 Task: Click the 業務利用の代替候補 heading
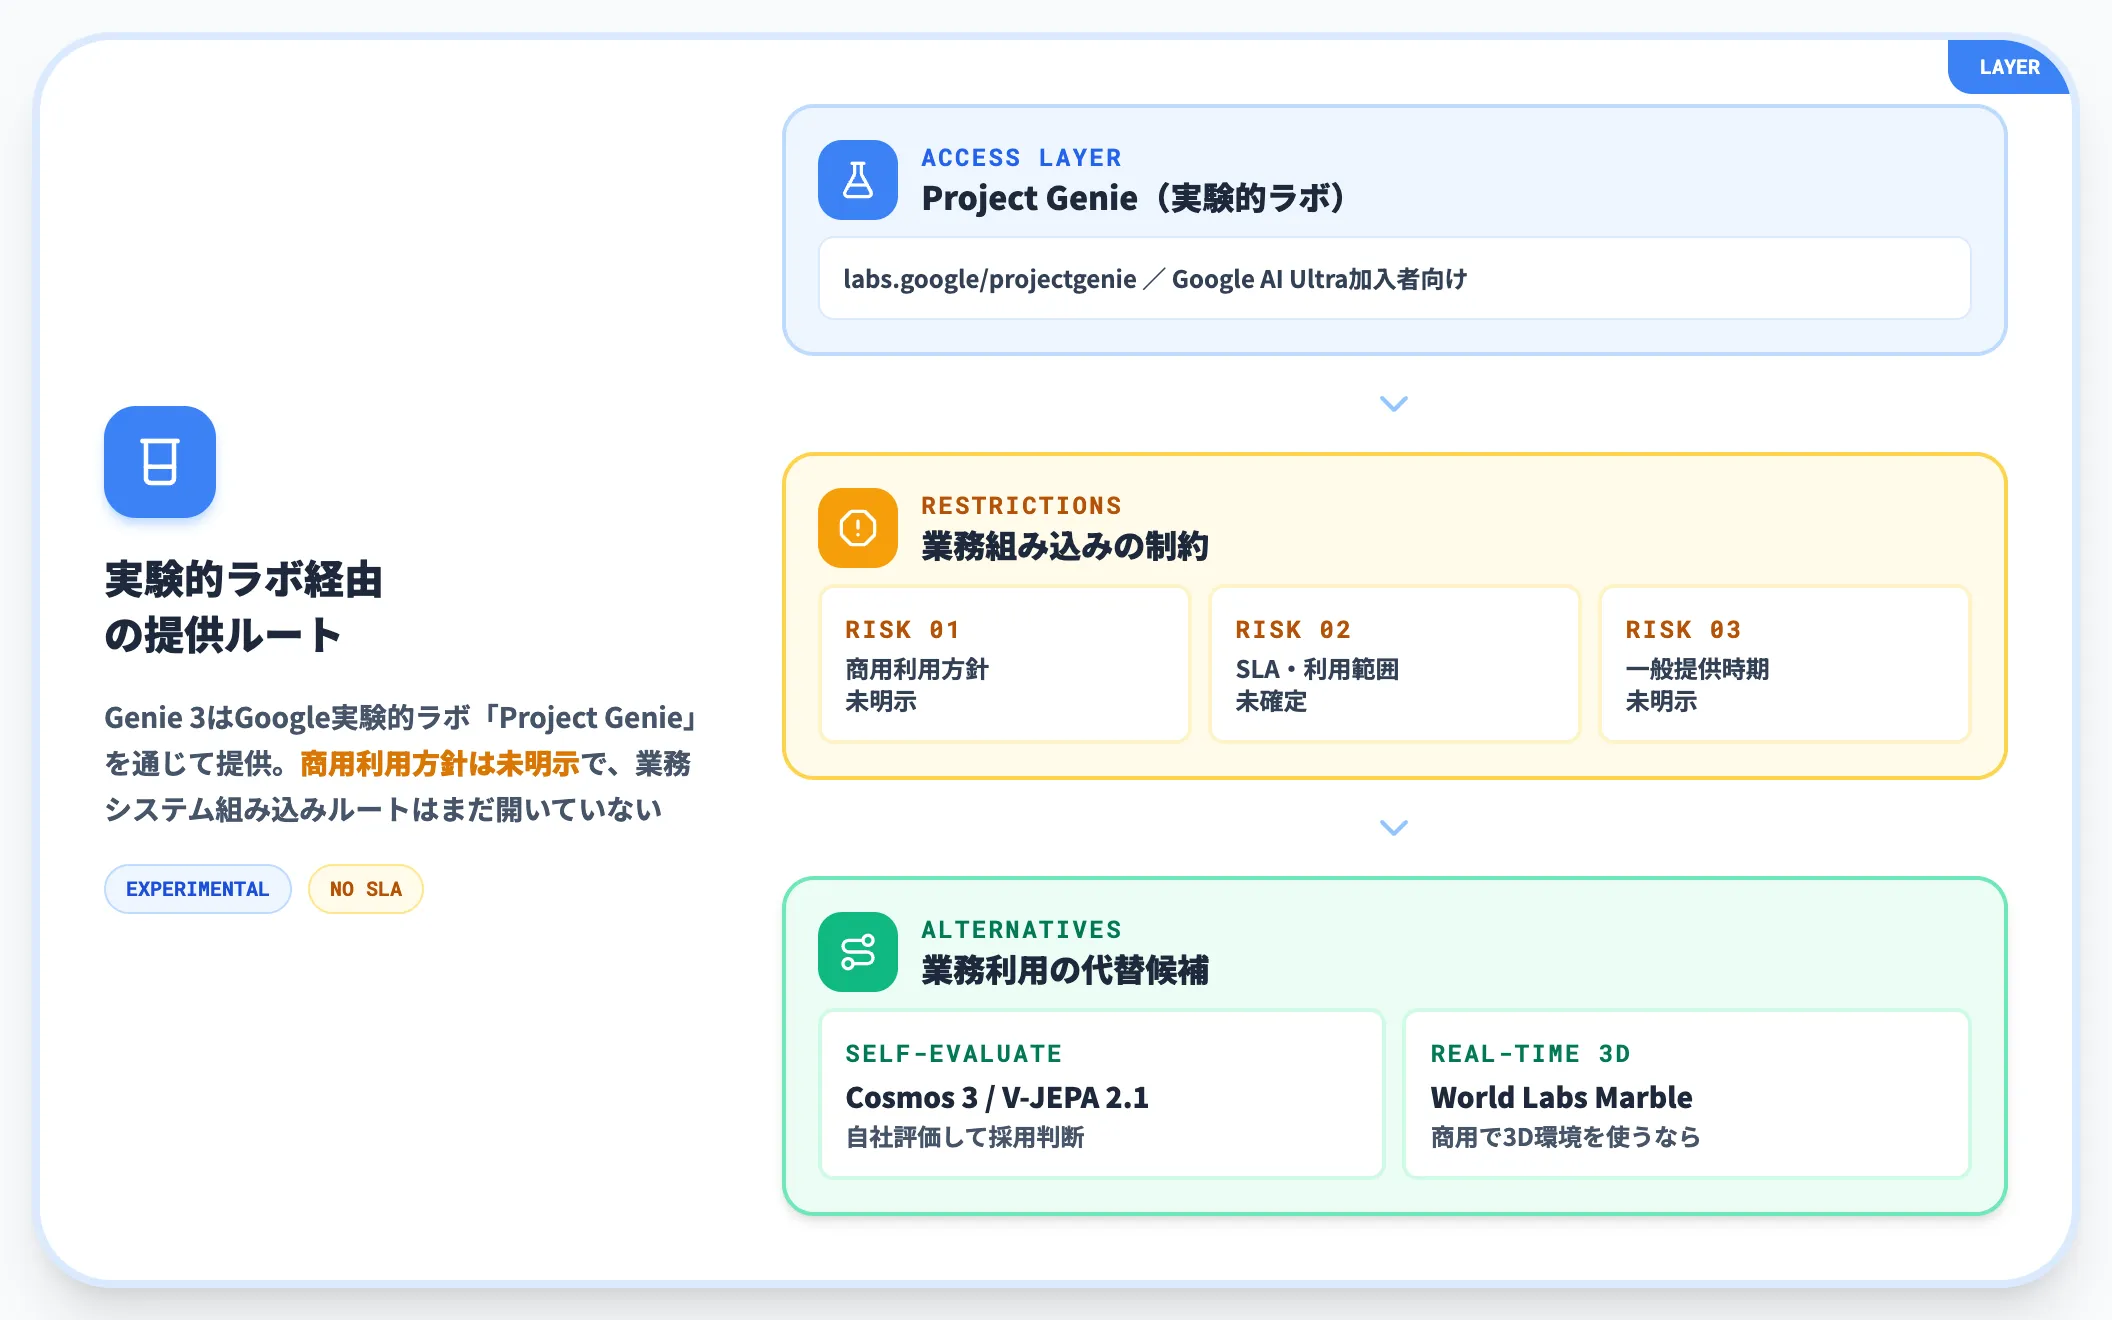click(x=1065, y=970)
